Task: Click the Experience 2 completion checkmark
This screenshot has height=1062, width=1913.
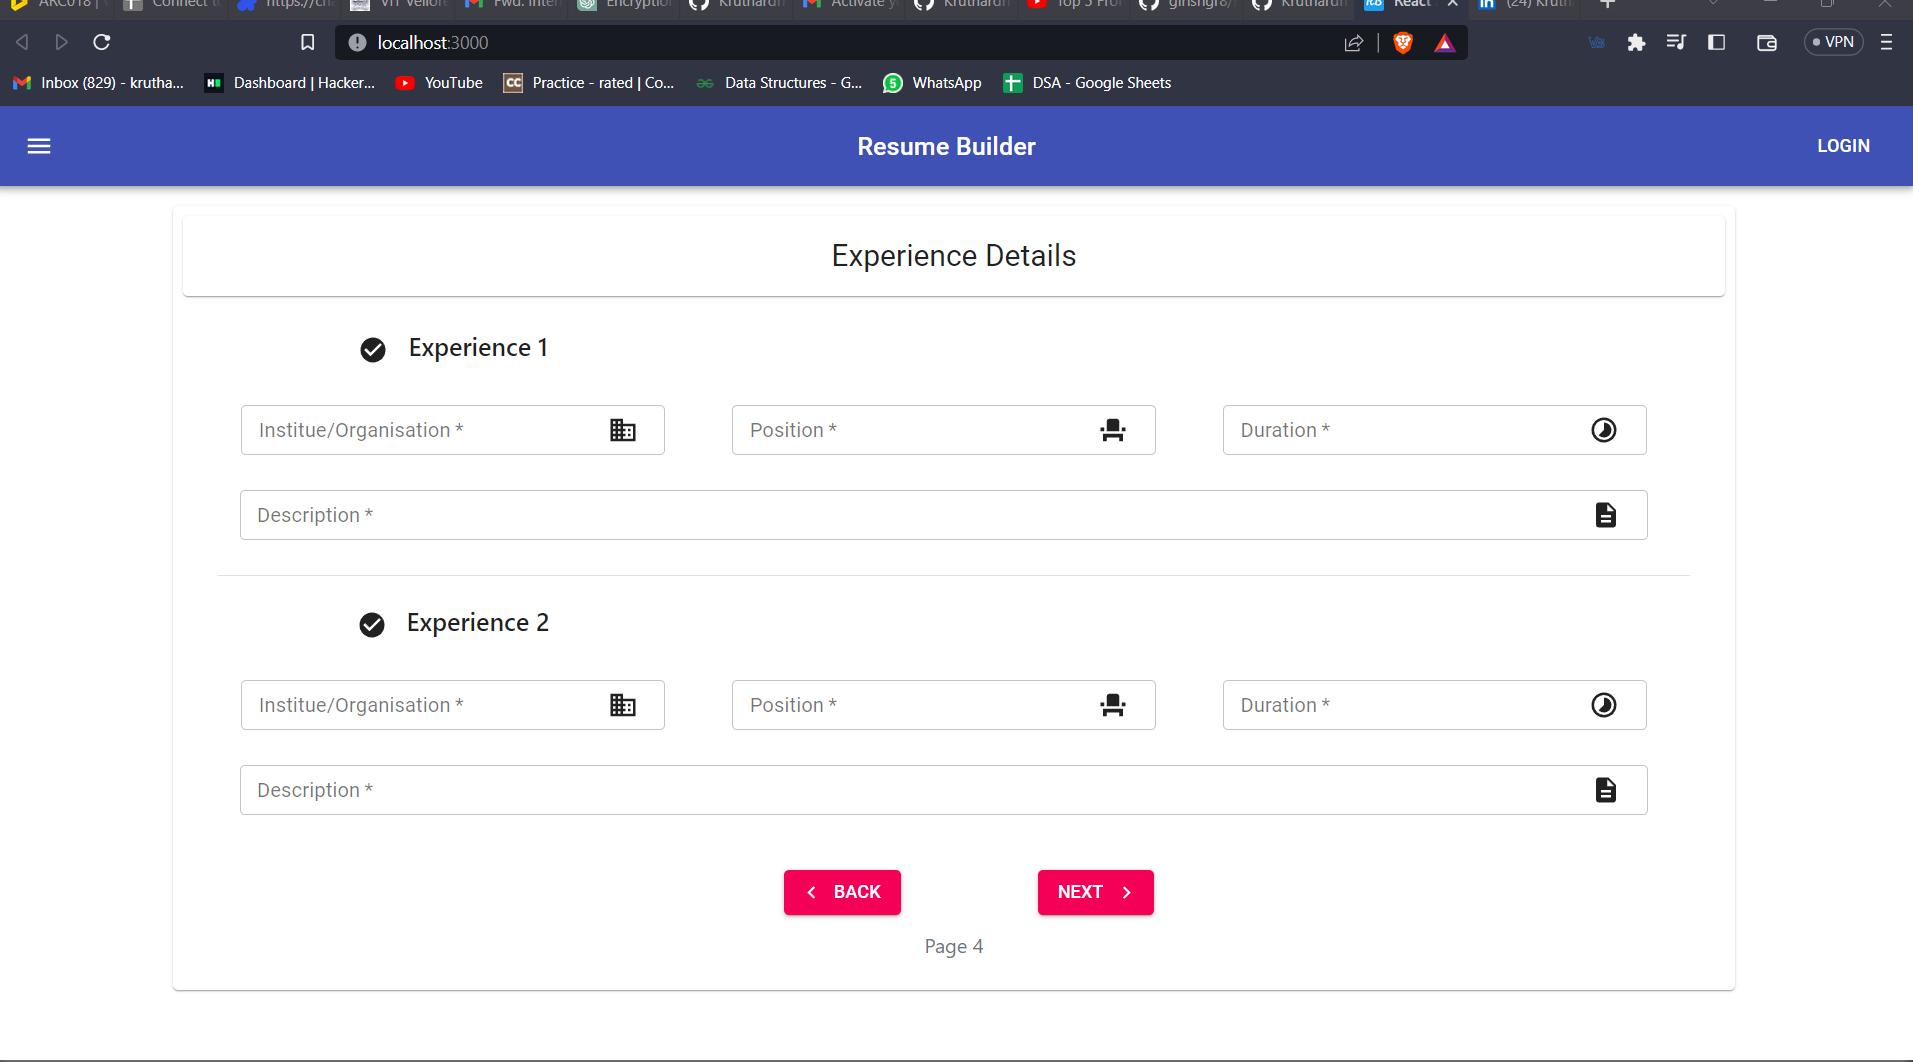Action: point(371,624)
